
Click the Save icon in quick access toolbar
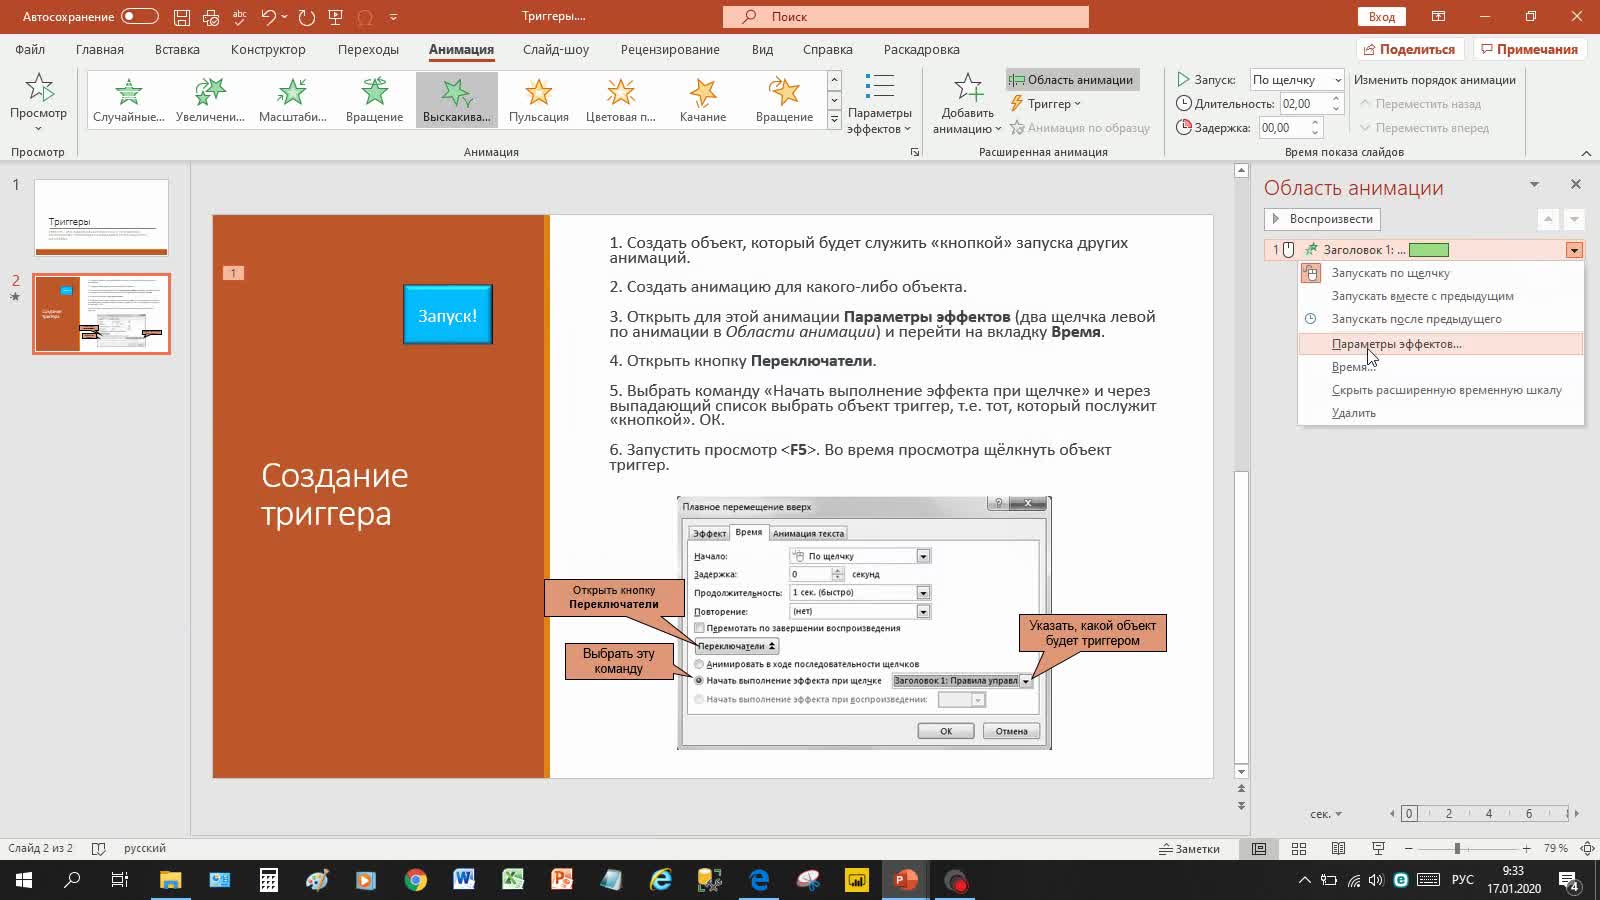(181, 17)
